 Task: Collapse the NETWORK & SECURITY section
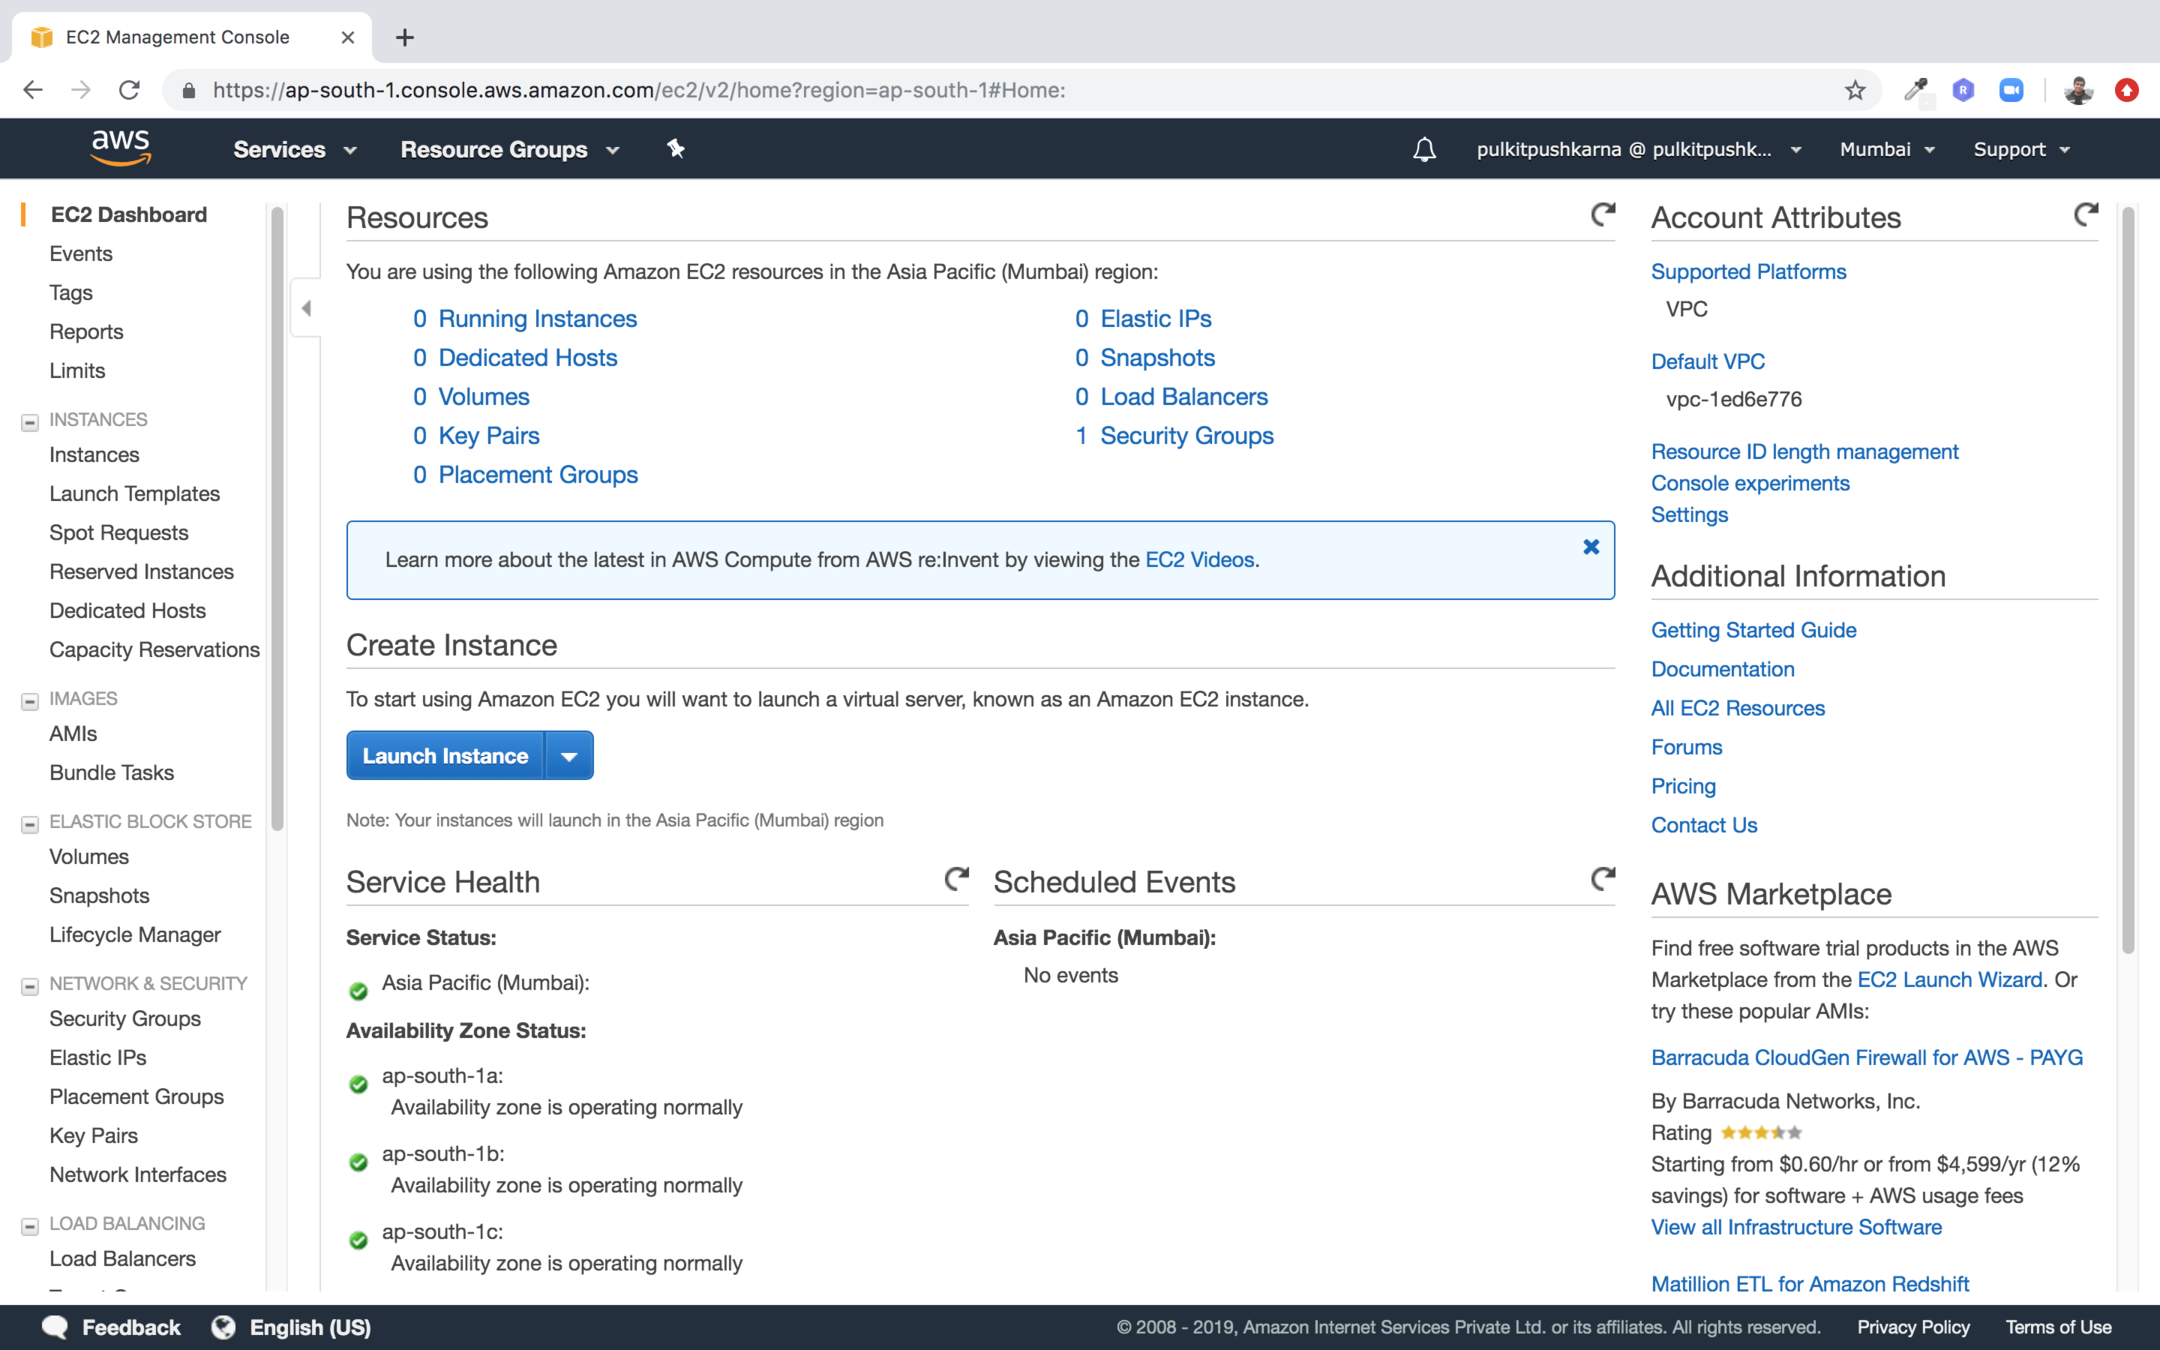30,986
